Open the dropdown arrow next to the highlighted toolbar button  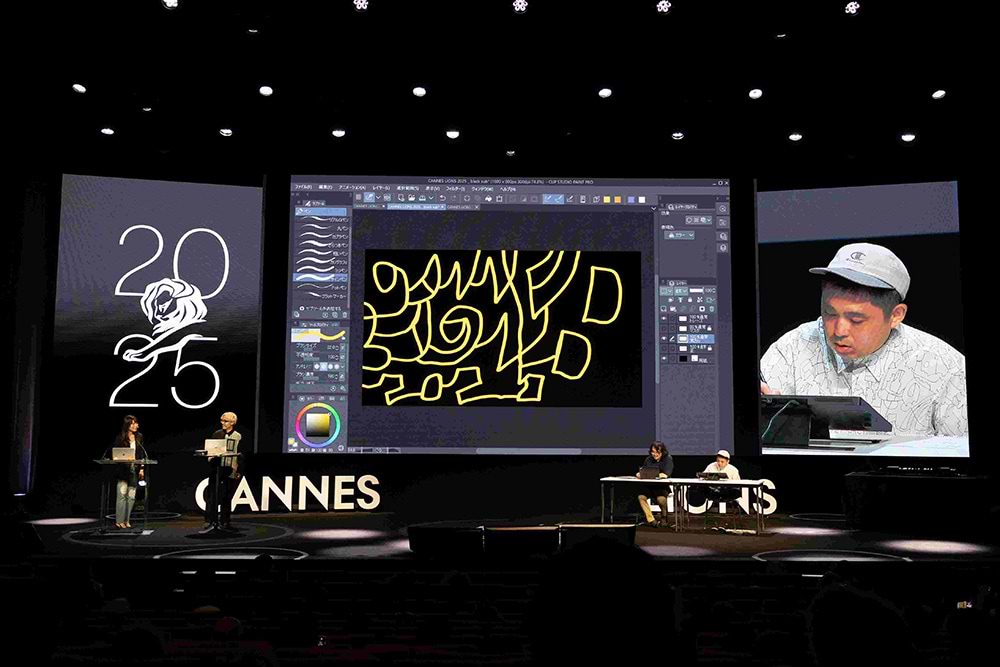(378, 198)
